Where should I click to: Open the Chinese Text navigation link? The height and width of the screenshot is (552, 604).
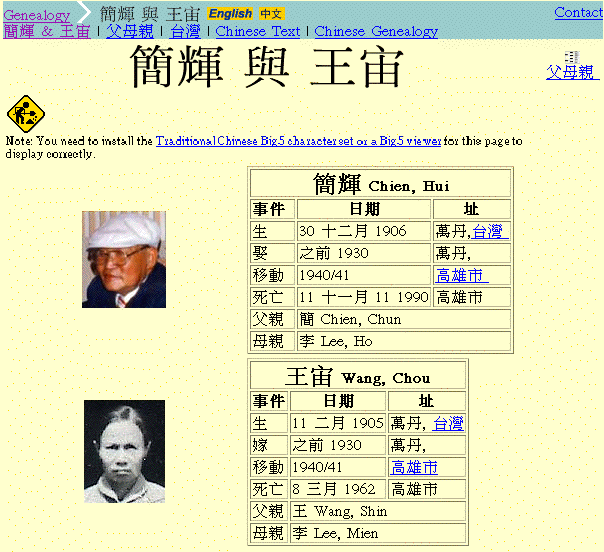257,31
